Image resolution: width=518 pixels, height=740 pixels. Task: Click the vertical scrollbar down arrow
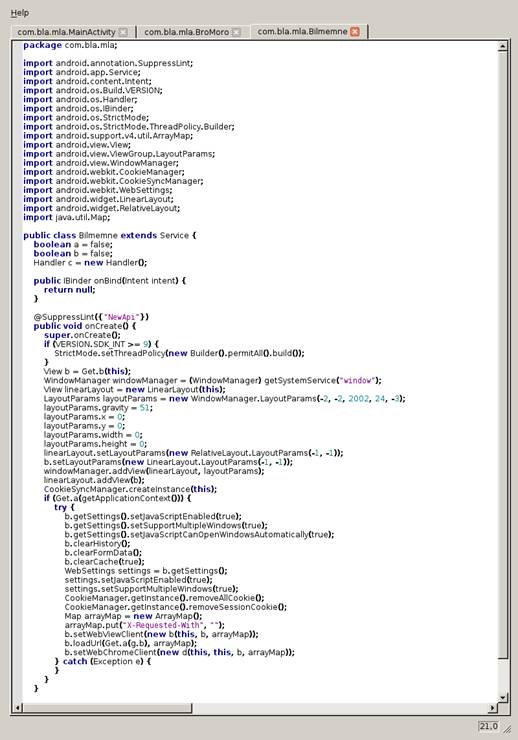[503, 698]
